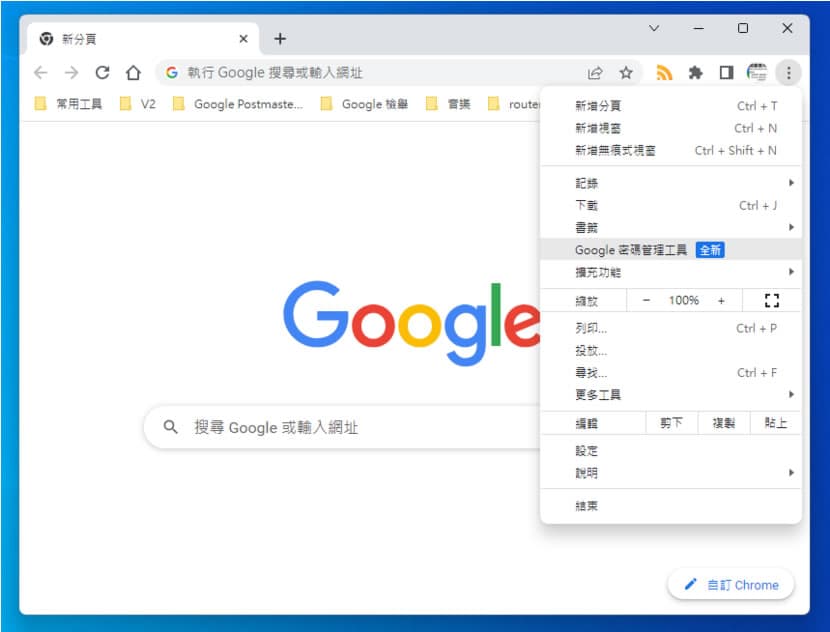Click the forward navigation arrow
830x632 pixels.
tap(71, 73)
